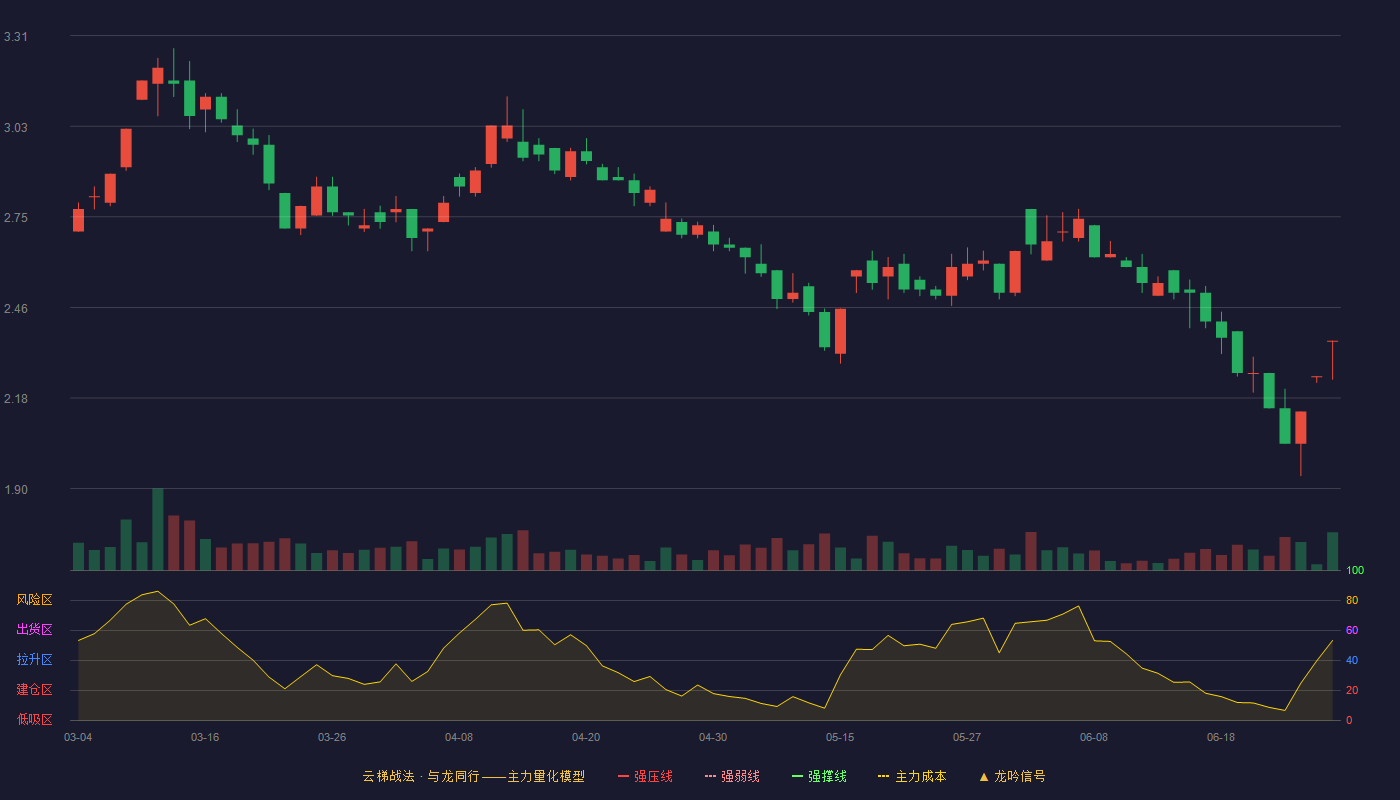Click the 100 indicator scale label
The width and height of the screenshot is (1400, 800).
pos(1355,570)
